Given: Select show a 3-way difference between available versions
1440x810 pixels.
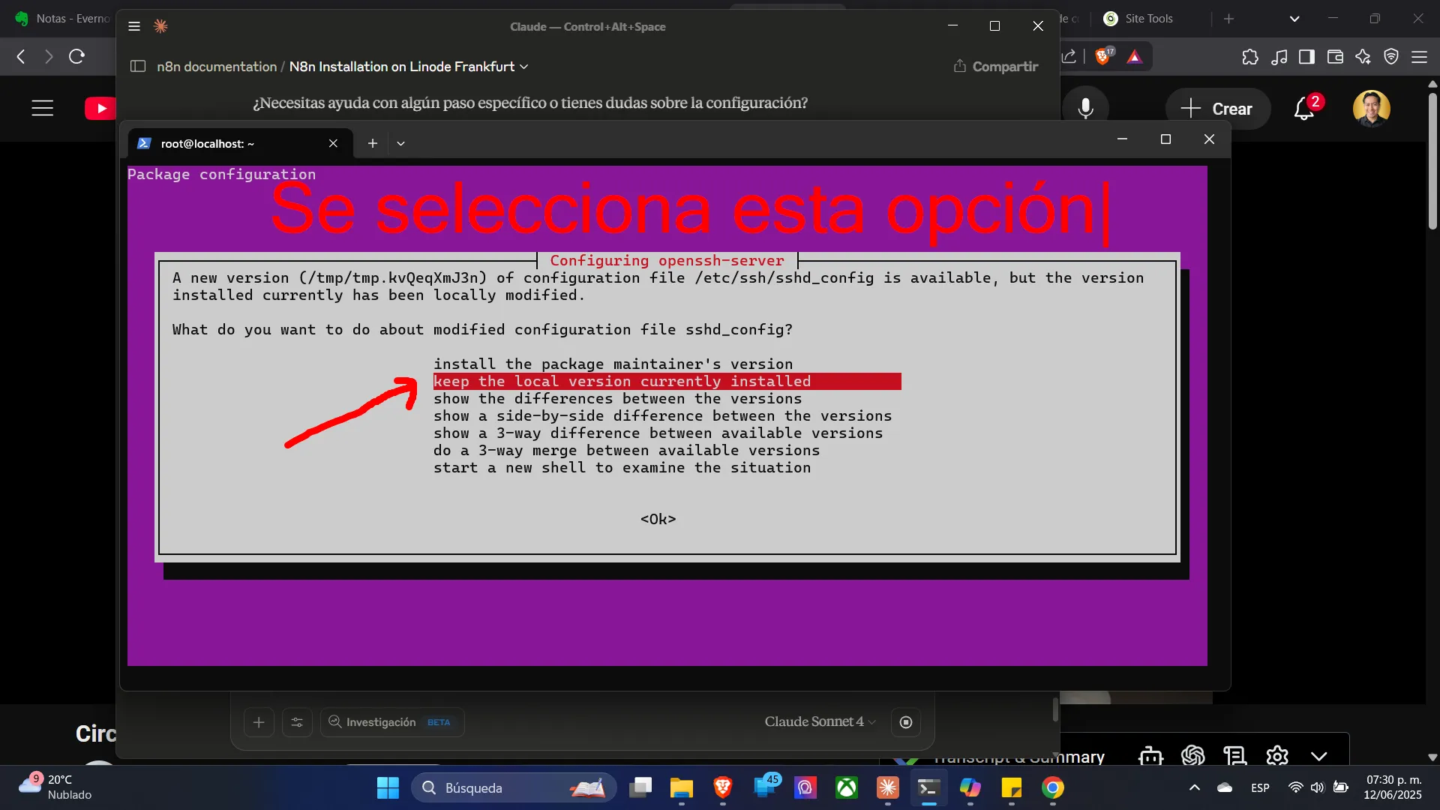Looking at the screenshot, I should tap(658, 433).
